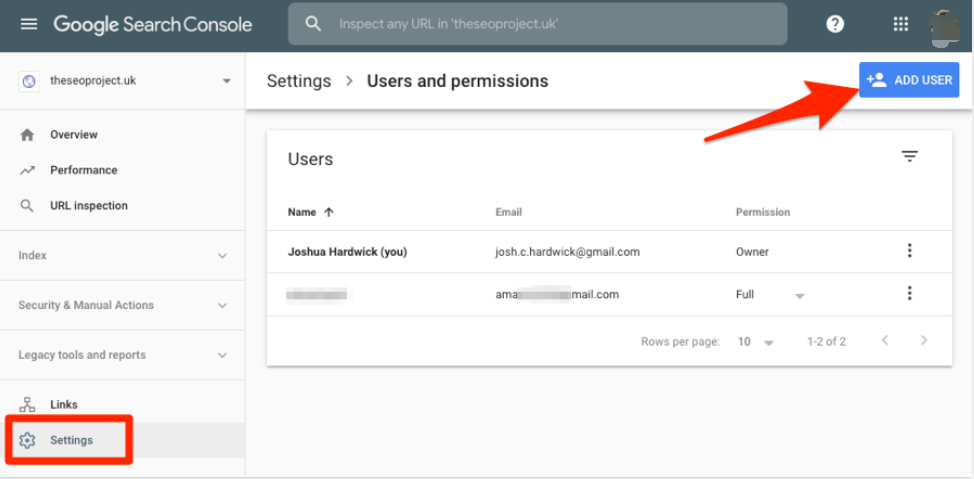This screenshot has width=974, height=479.
Task: Click Settings breadcrumb link
Action: point(298,81)
